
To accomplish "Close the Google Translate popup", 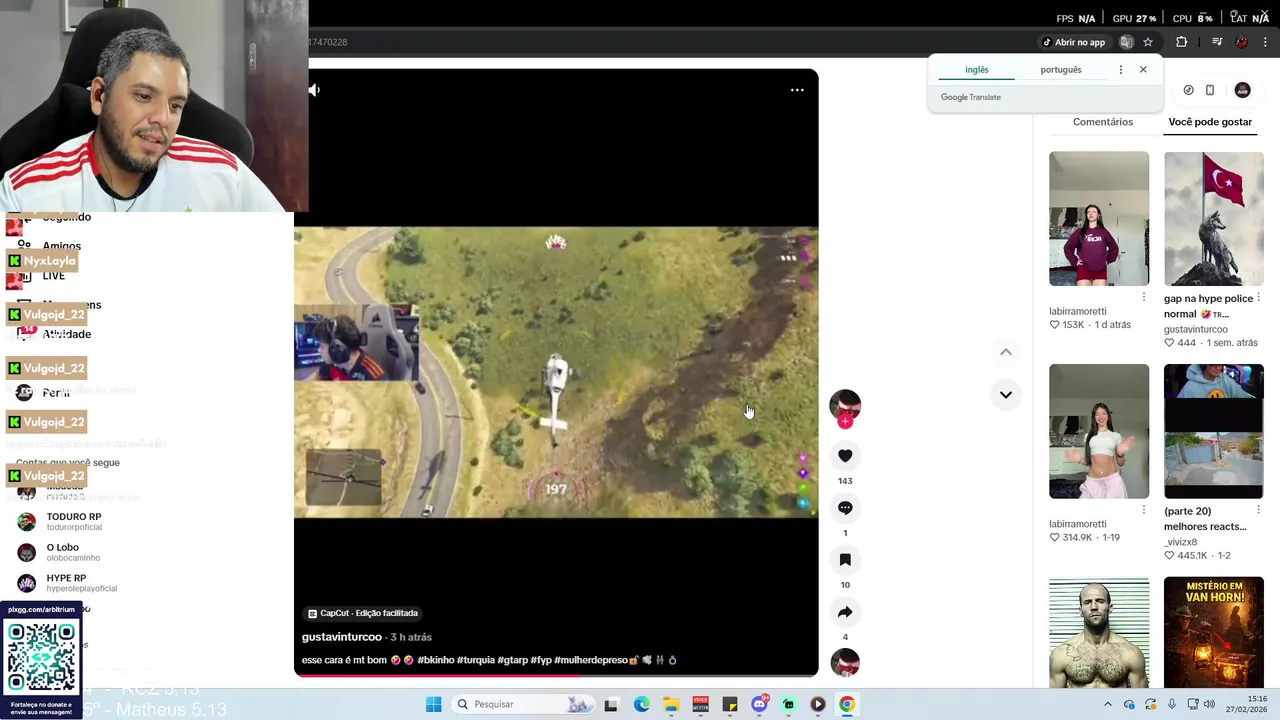I will [x=1143, y=70].
